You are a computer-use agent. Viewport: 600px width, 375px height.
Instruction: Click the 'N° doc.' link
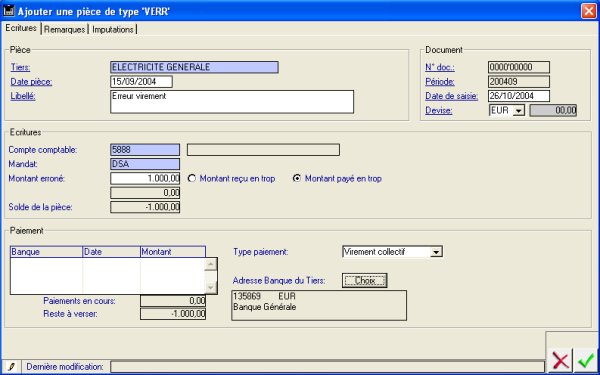[440, 67]
